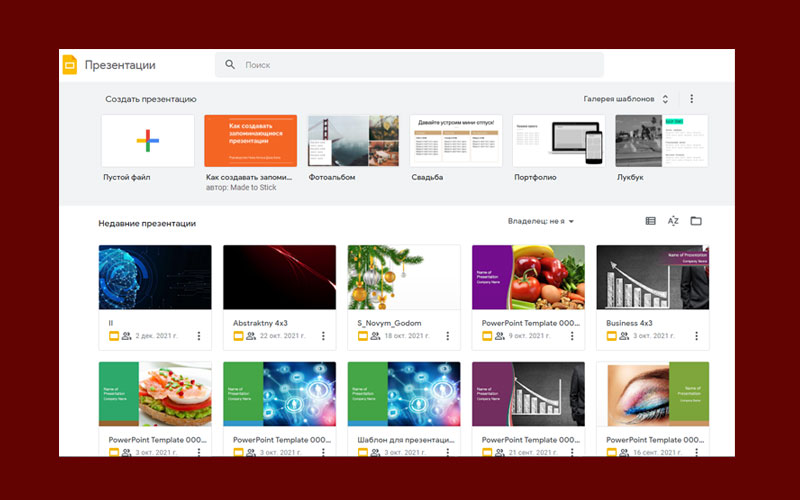This screenshot has height=500, width=800.
Task: Click the Abstraktny 4x3 file name
Action: point(260,323)
